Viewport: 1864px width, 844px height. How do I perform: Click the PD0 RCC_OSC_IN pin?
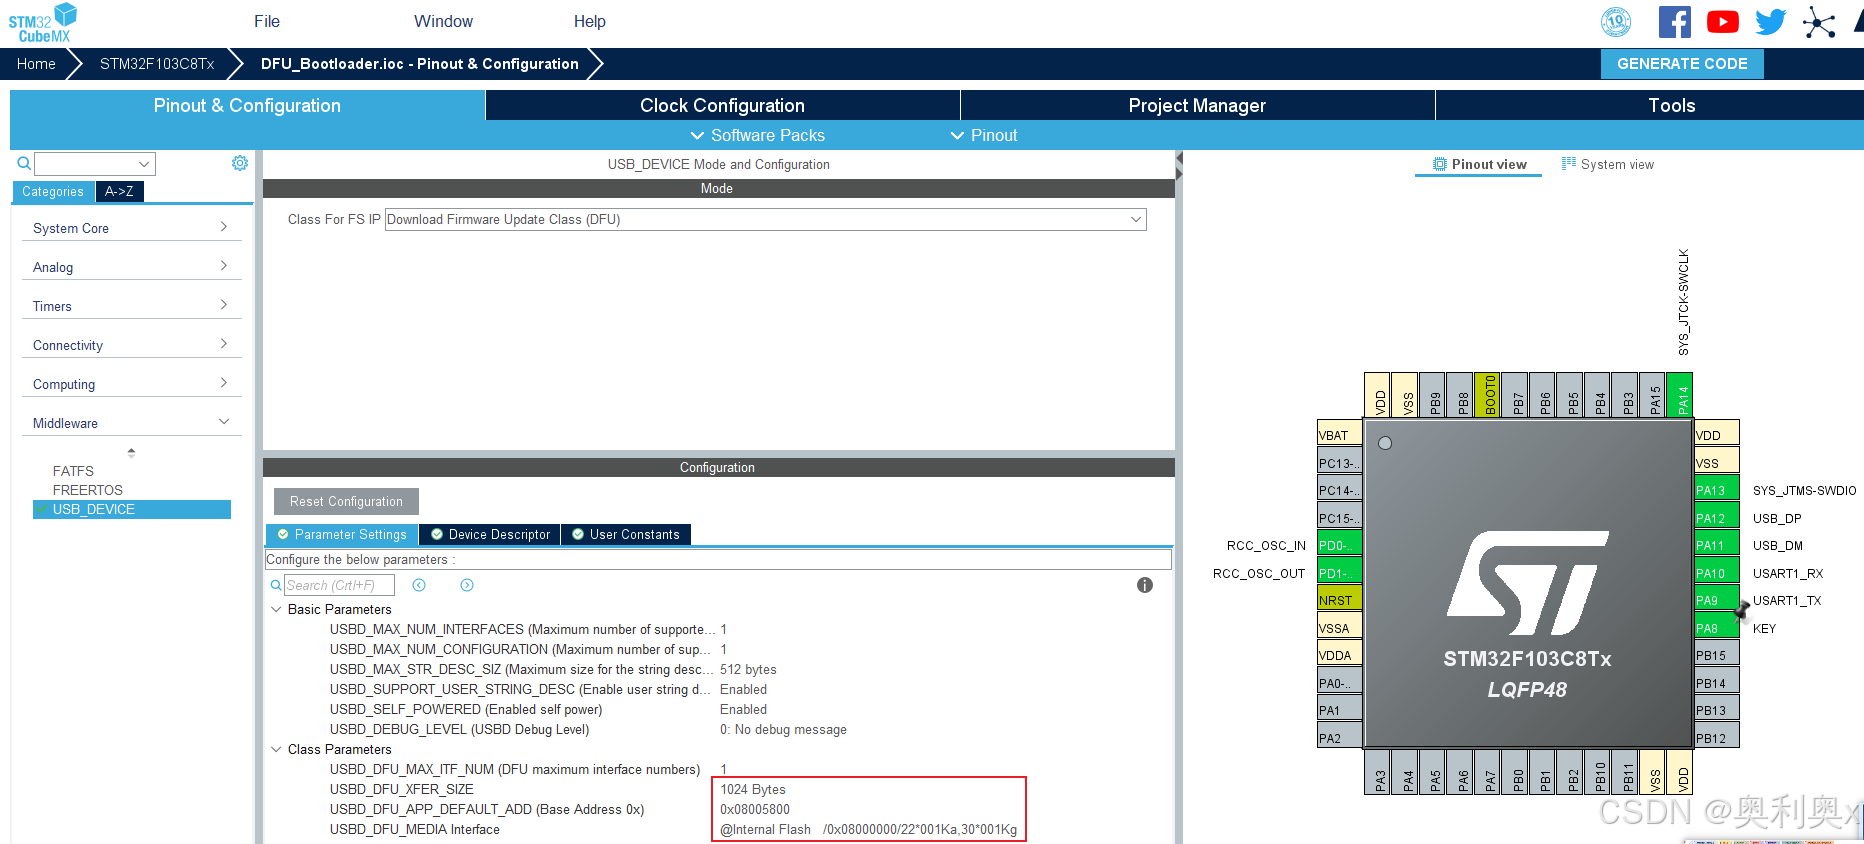pos(1340,545)
